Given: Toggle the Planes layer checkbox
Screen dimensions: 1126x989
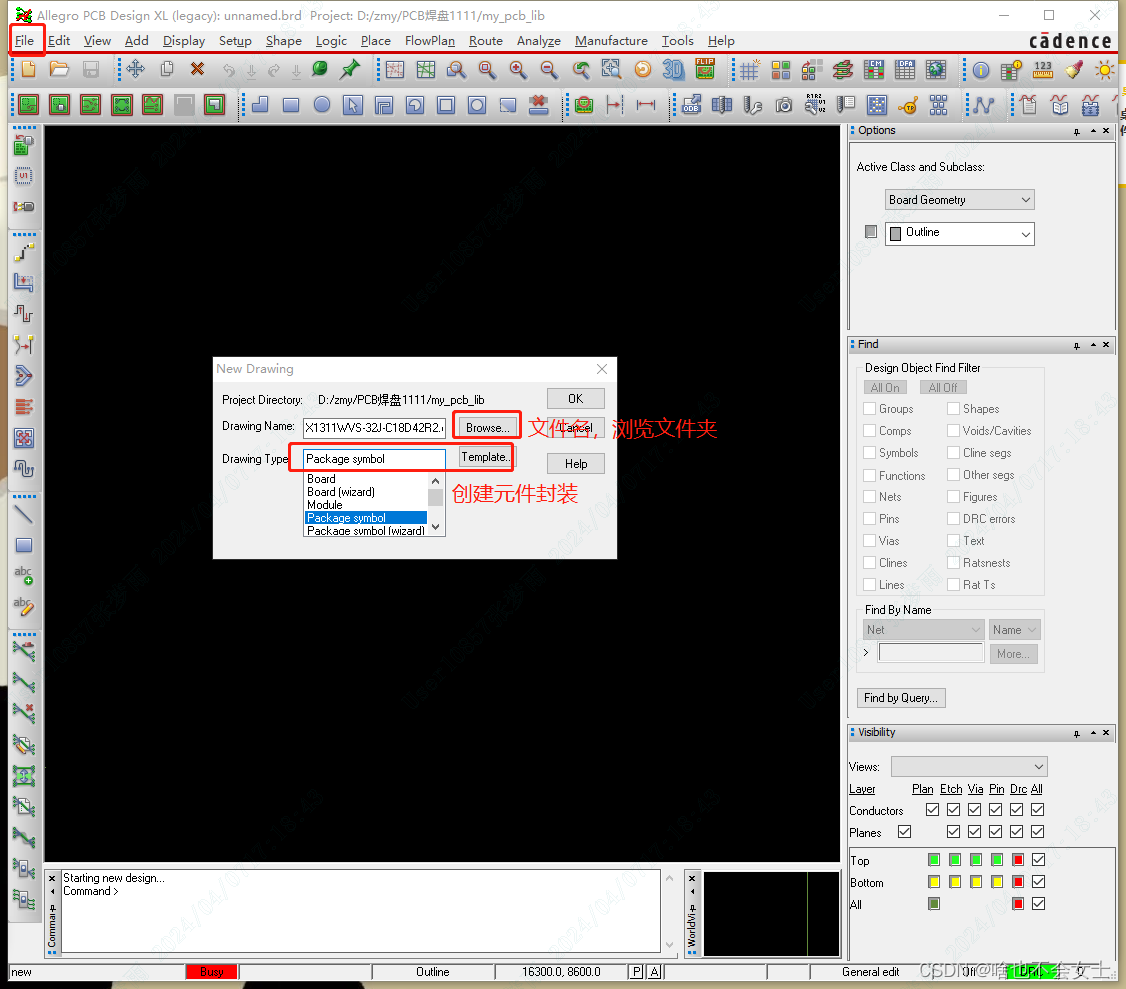Looking at the screenshot, I should tap(905, 832).
